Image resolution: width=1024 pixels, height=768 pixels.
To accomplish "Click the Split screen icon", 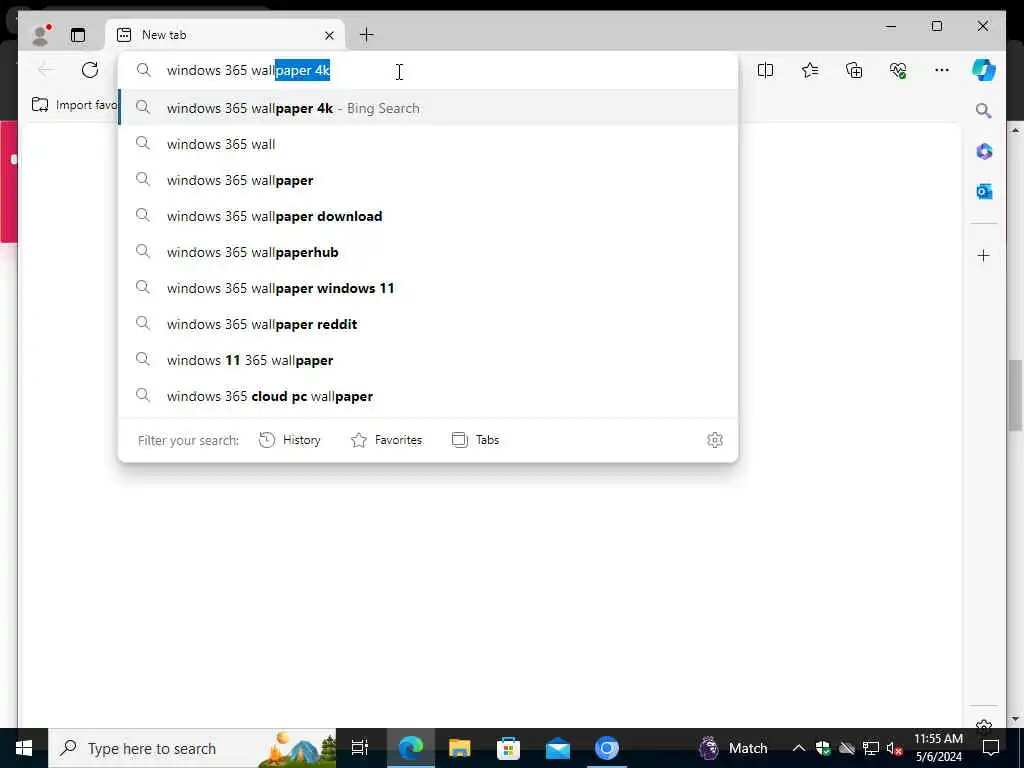I will [765, 70].
